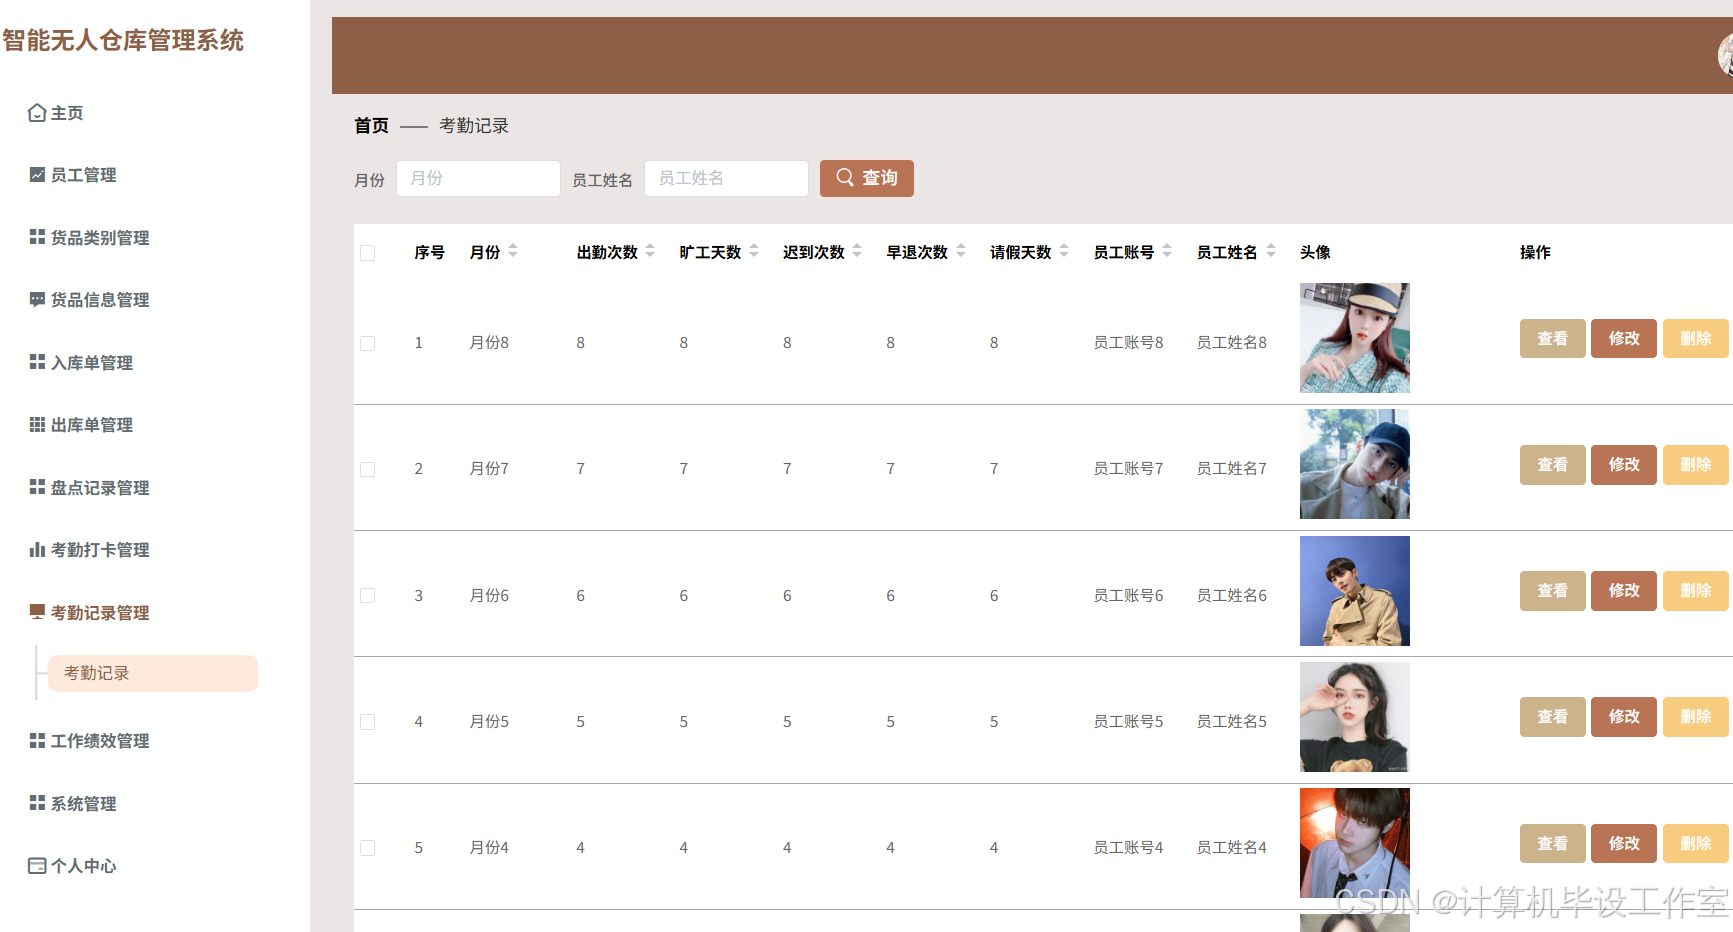Click 首页 breadcrumb link
1733x932 pixels.
pos(371,126)
